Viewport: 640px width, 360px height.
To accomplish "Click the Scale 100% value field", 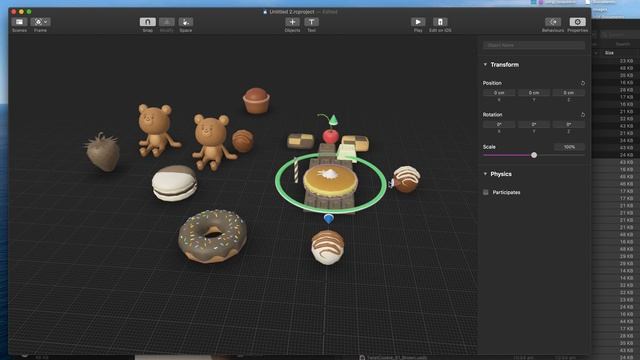I will point(569,147).
